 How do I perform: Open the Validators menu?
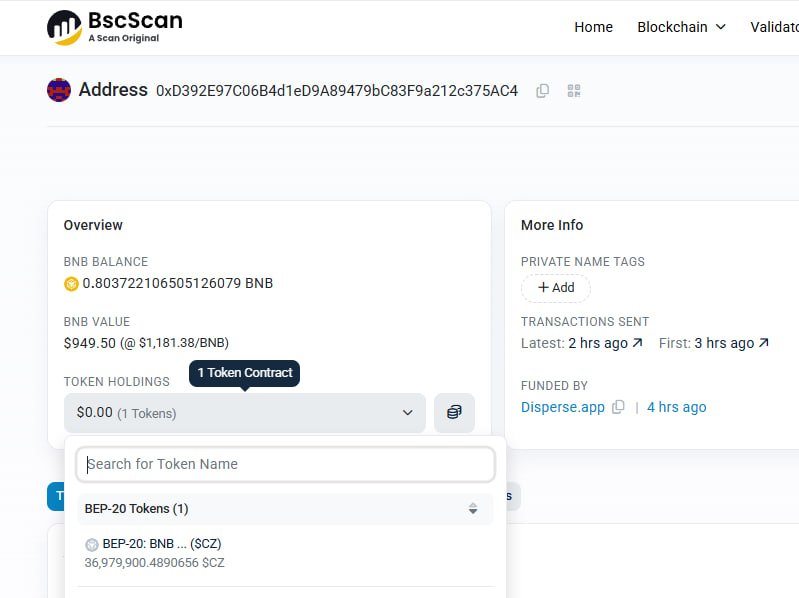(774, 27)
